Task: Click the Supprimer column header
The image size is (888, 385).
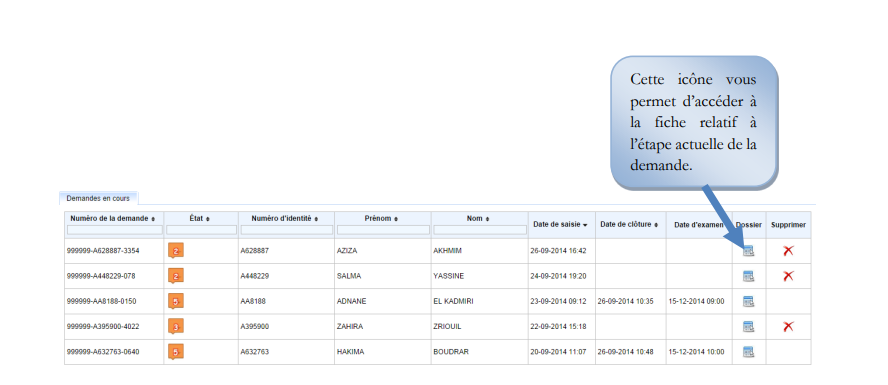Action: click(x=788, y=225)
